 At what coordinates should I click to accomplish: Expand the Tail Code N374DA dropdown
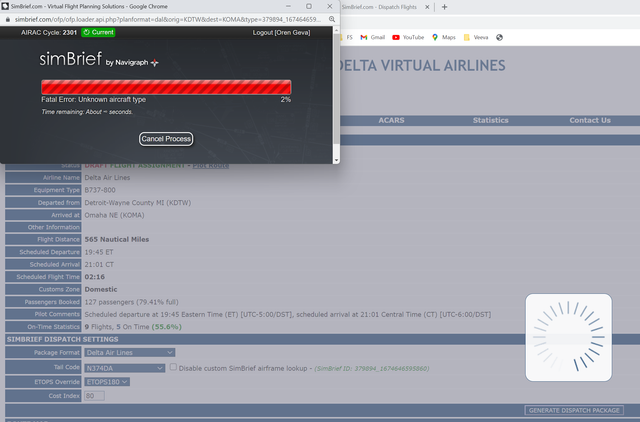(x=124, y=368)
